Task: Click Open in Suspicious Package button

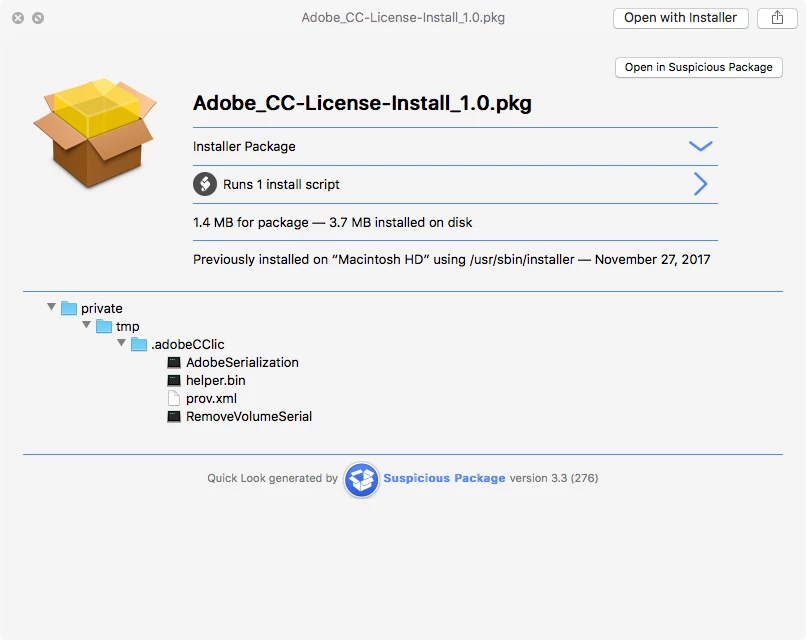Action: 699,67
